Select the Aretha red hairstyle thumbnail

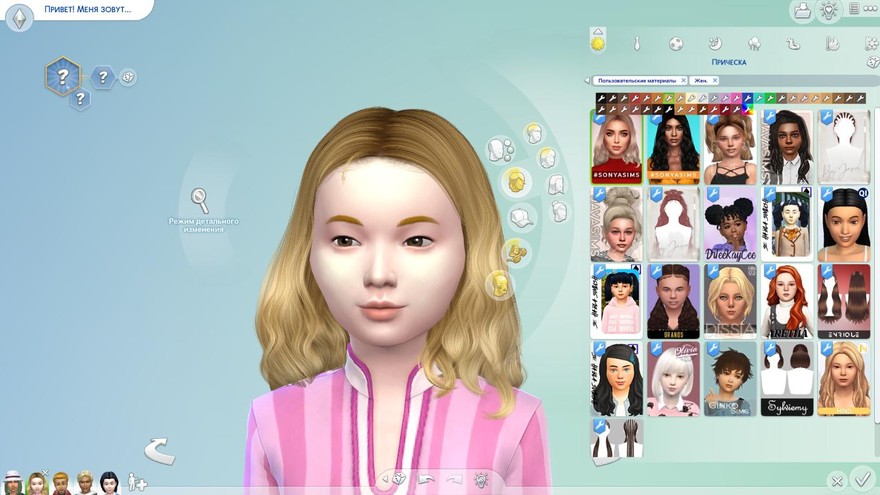(787, 301)
